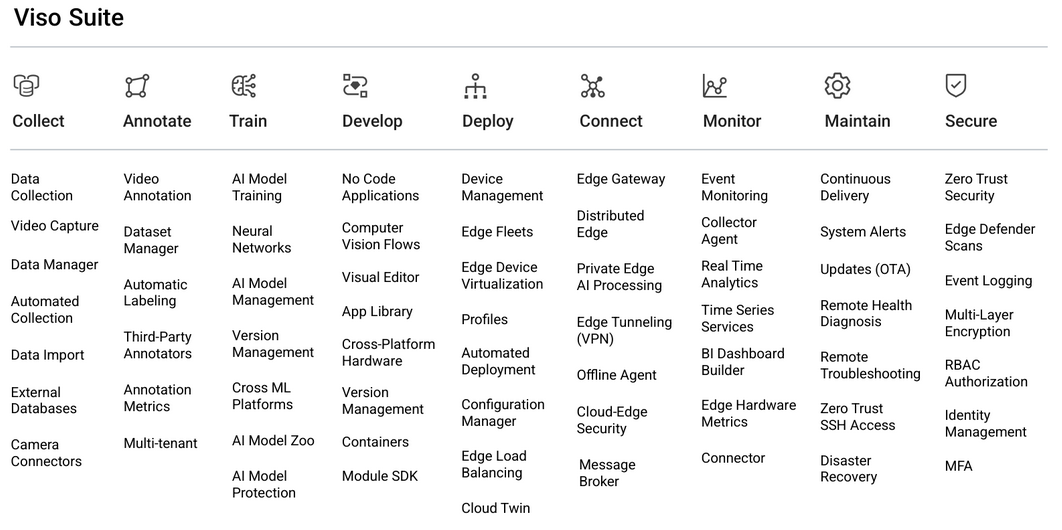Click the Maintain gear icon
The image size is (1062, 530).
(837, 86)
